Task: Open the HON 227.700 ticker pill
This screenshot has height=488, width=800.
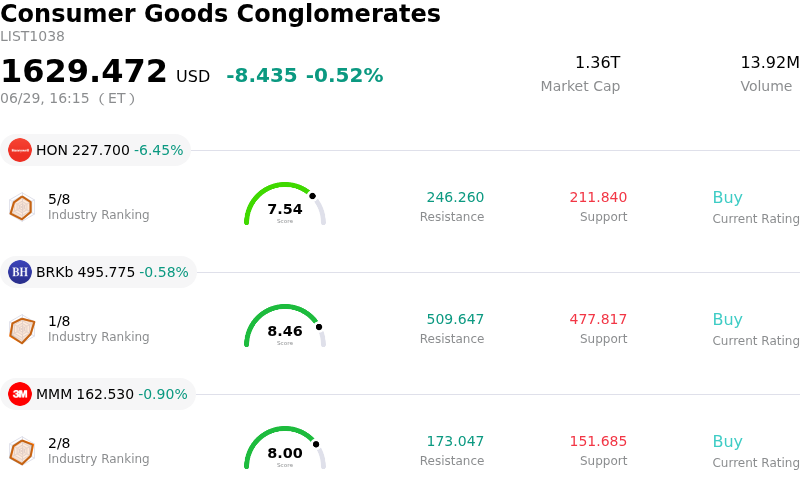Action: 95,150
